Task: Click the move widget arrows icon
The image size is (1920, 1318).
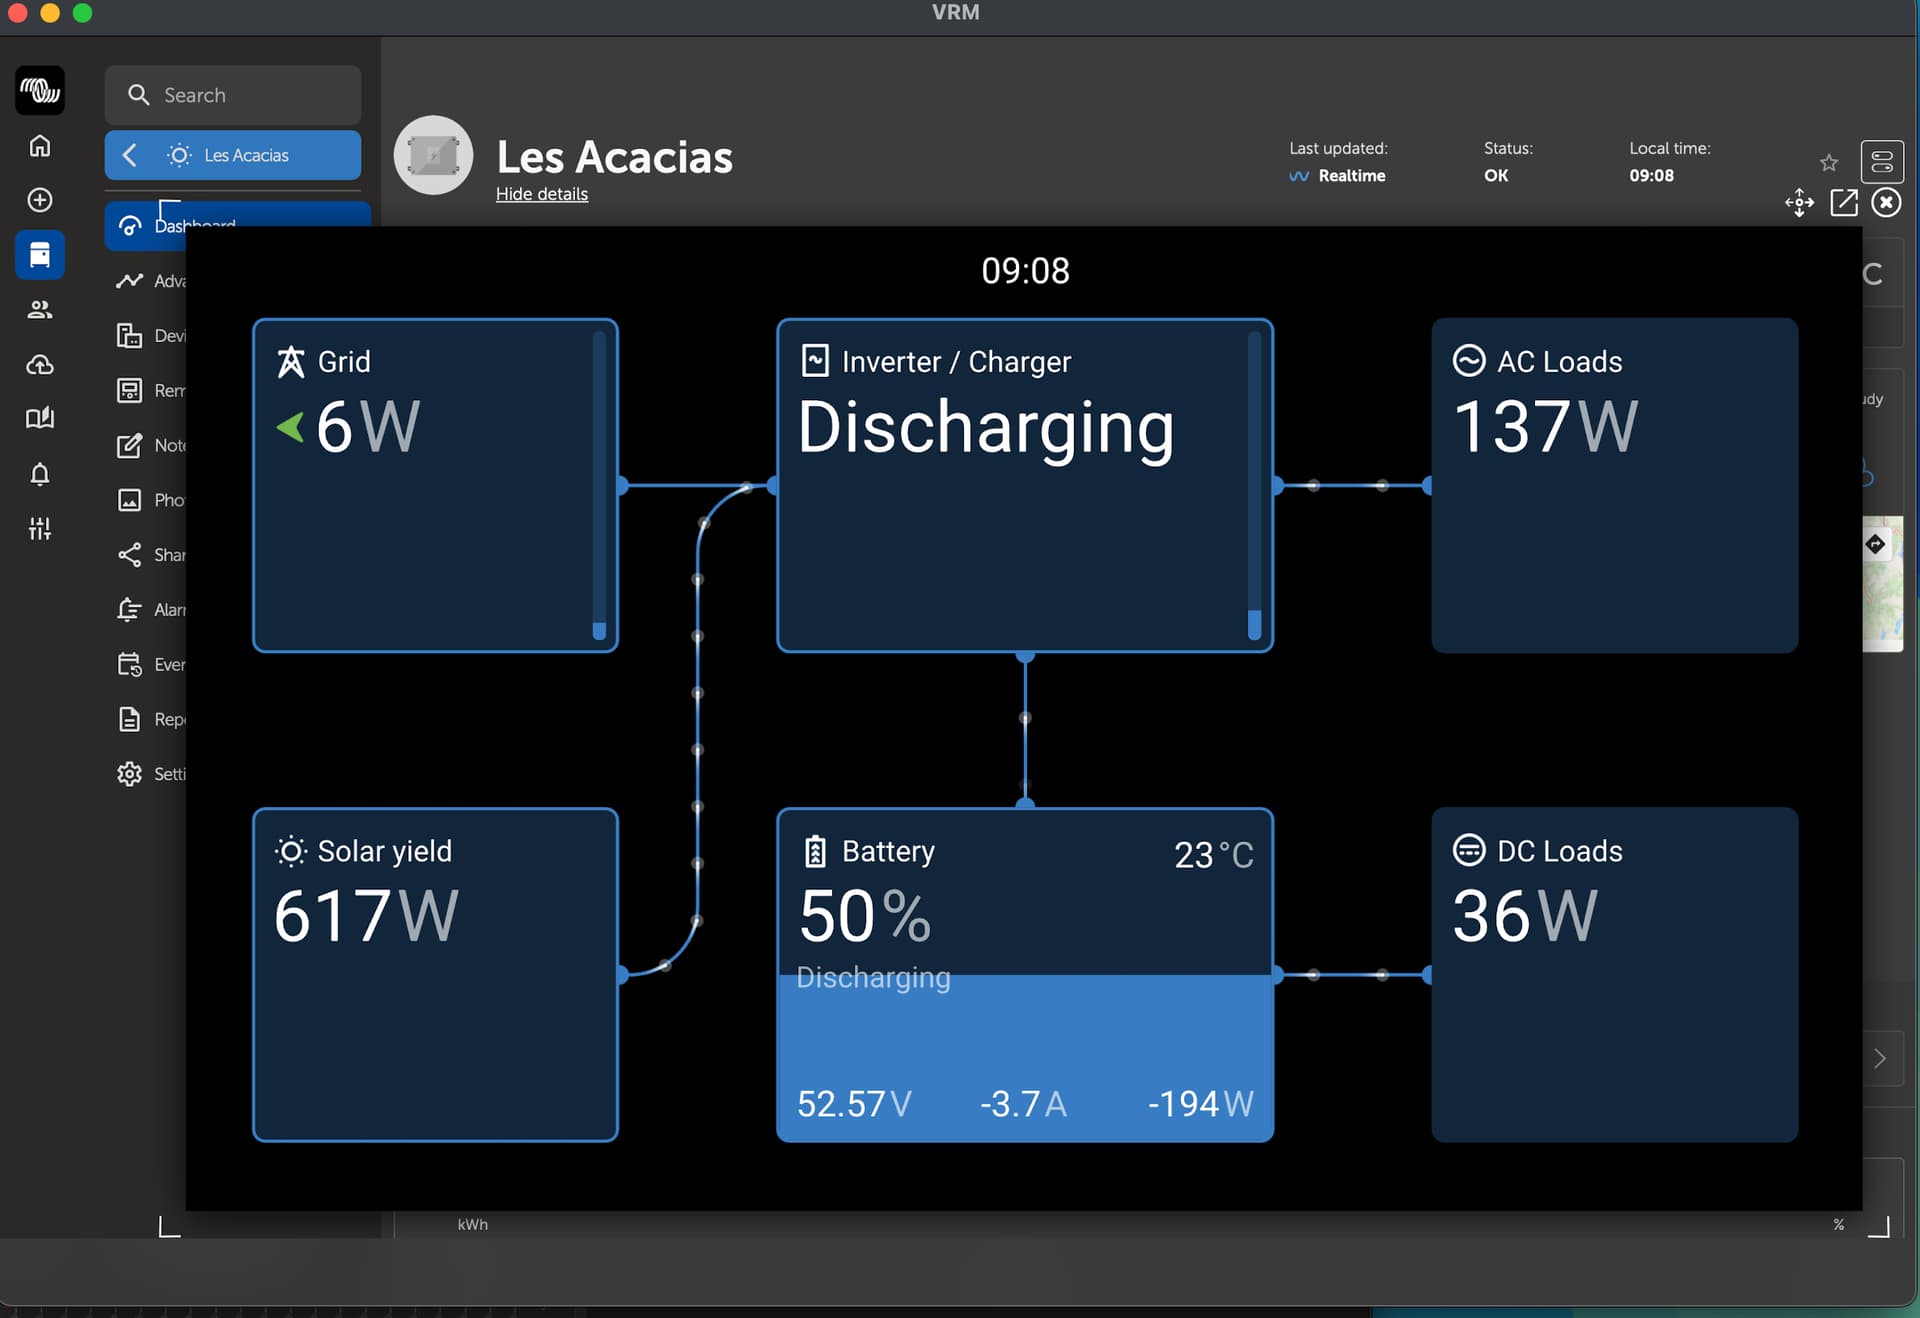Action: point(1799,203)
